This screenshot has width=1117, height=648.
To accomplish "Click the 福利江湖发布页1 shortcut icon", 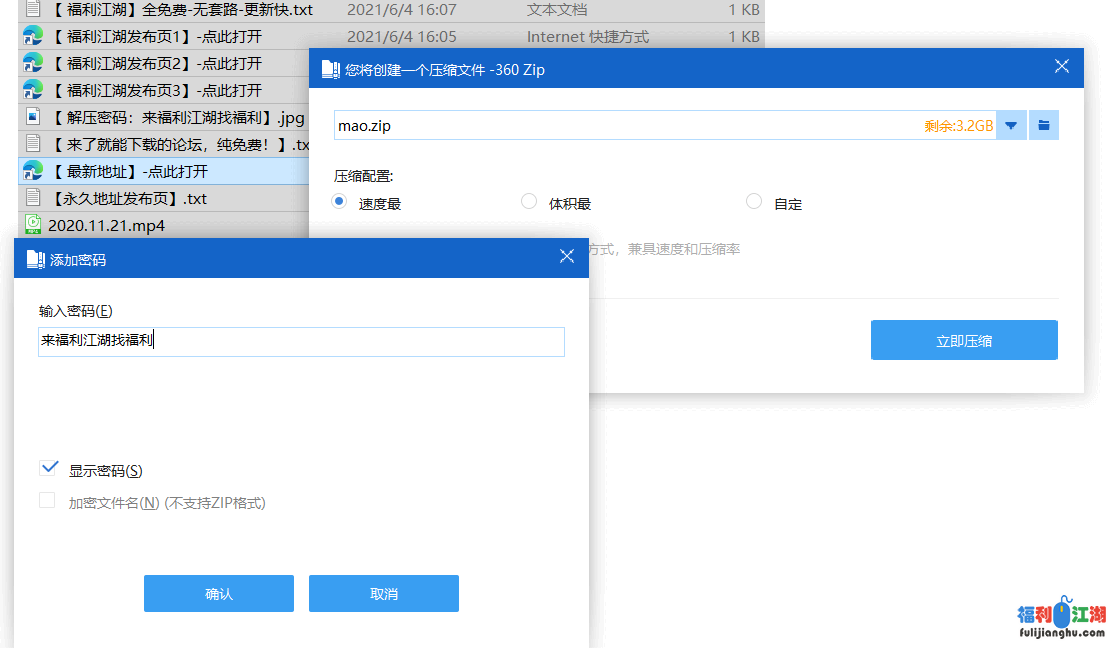I will 33,37.
